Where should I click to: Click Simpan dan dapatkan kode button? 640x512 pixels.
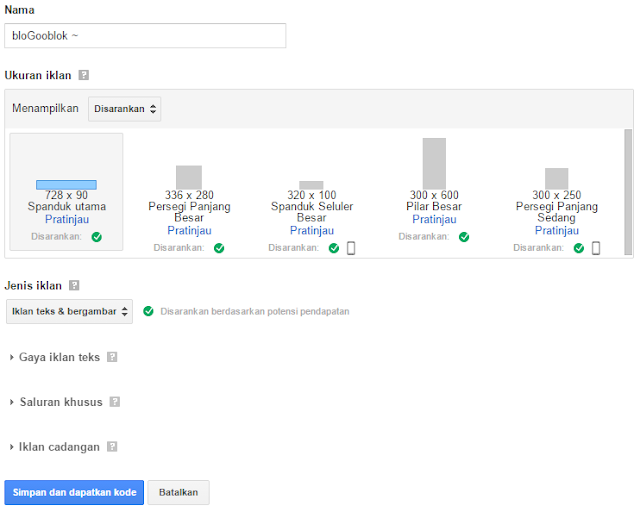pos(74,492)
